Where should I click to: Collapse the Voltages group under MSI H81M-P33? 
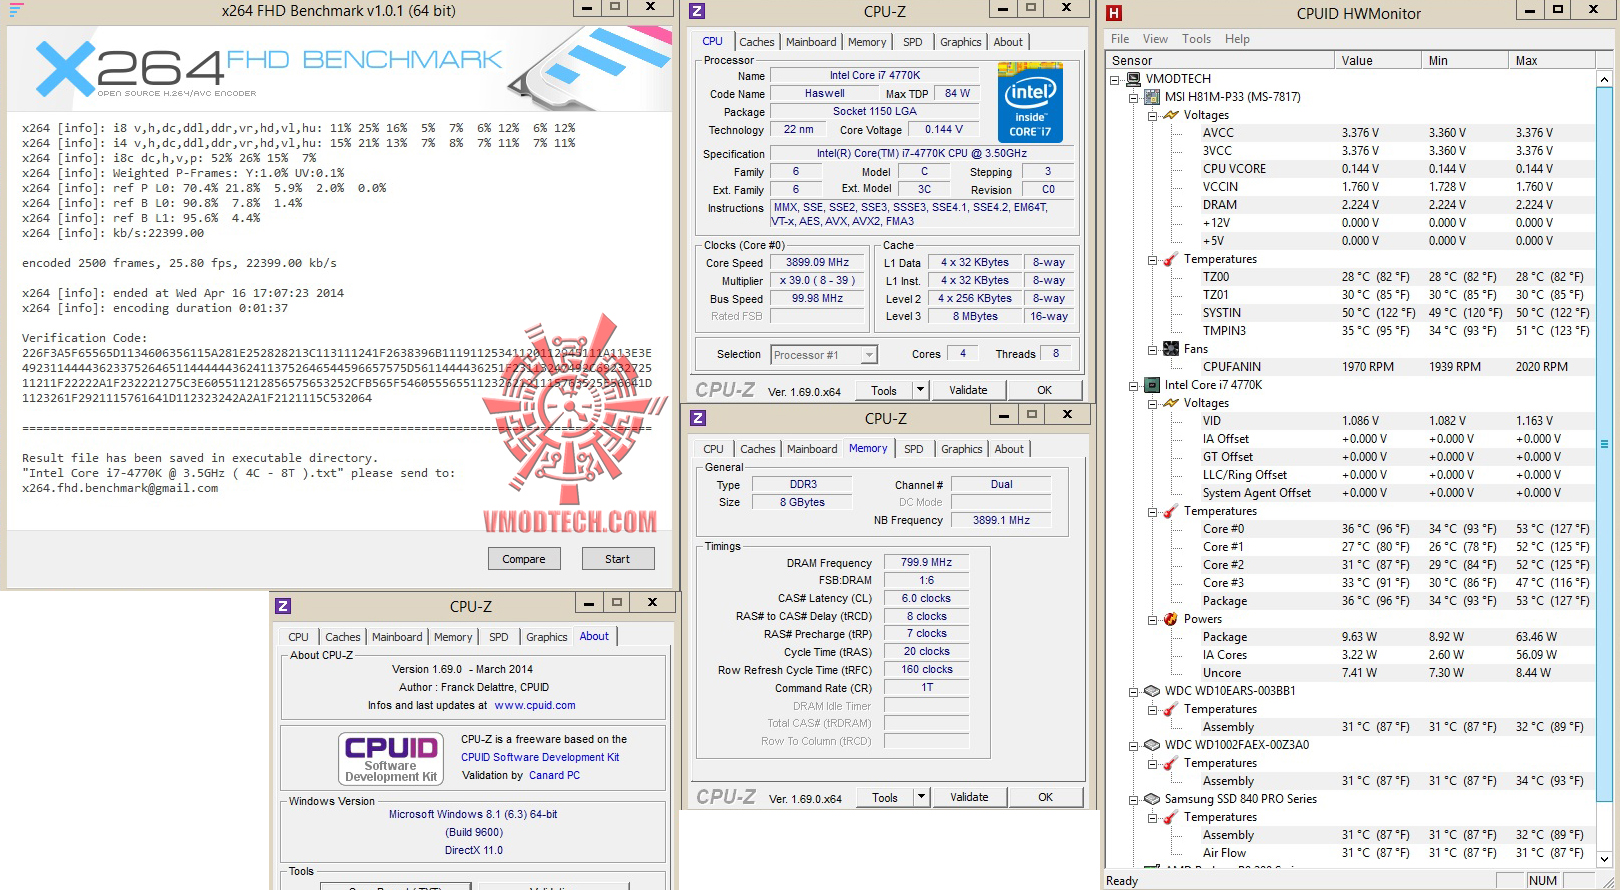[1153, 115]
